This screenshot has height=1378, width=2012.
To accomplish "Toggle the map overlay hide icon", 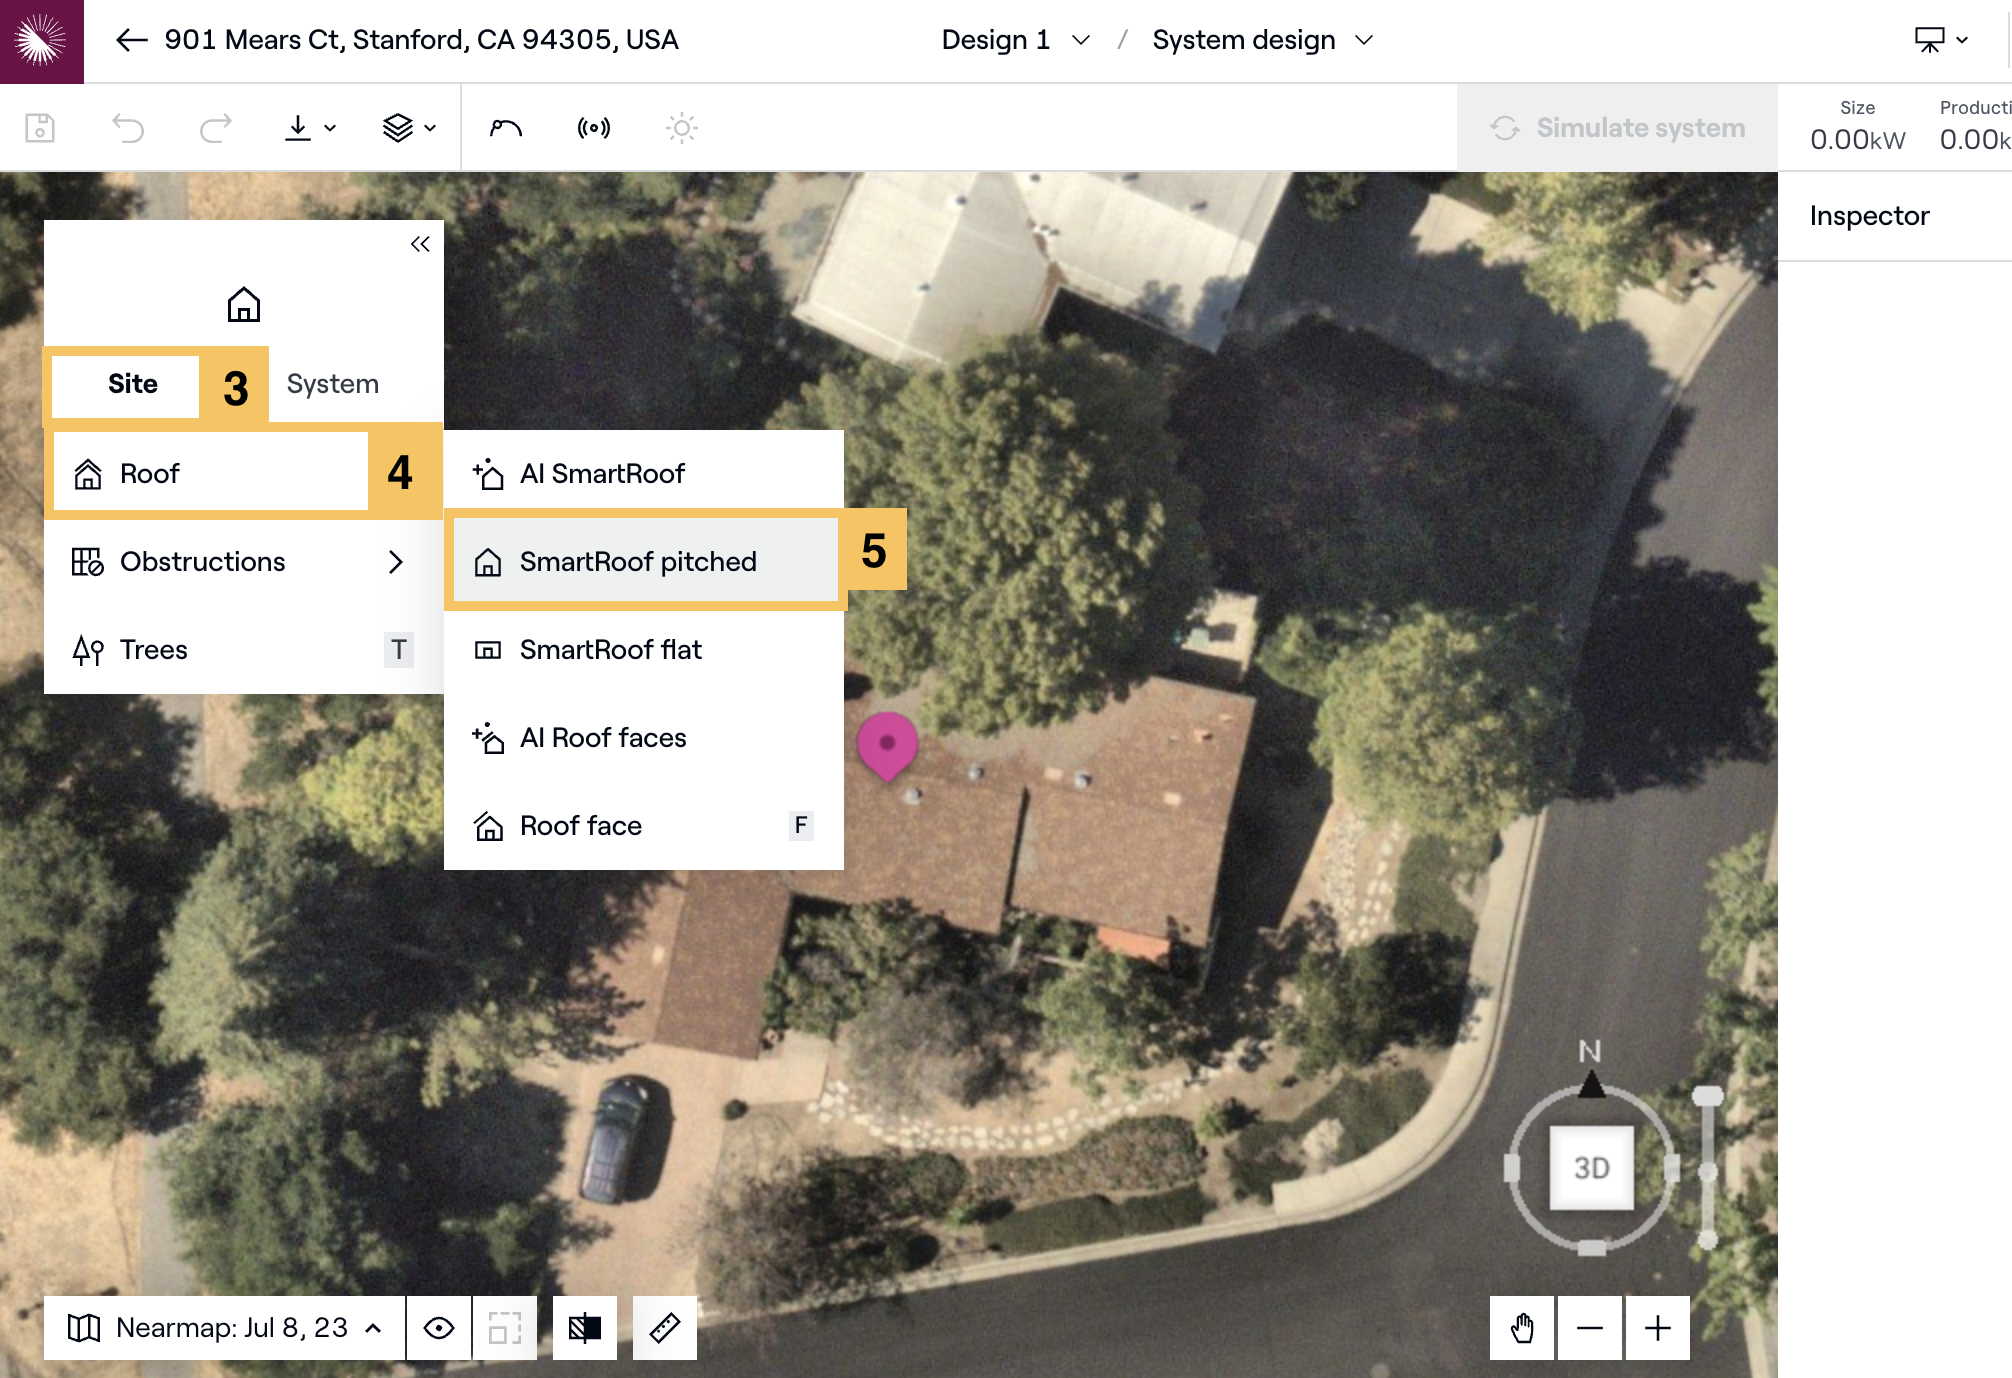I will (585, 1328).
